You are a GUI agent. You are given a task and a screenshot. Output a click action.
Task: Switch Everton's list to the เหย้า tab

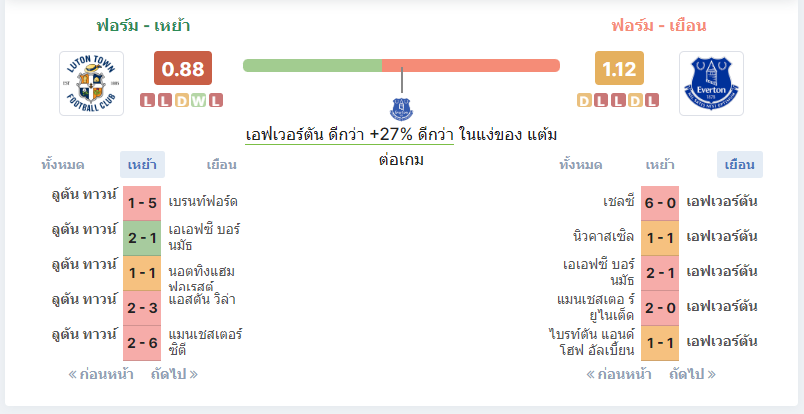[x=660, y=165]
